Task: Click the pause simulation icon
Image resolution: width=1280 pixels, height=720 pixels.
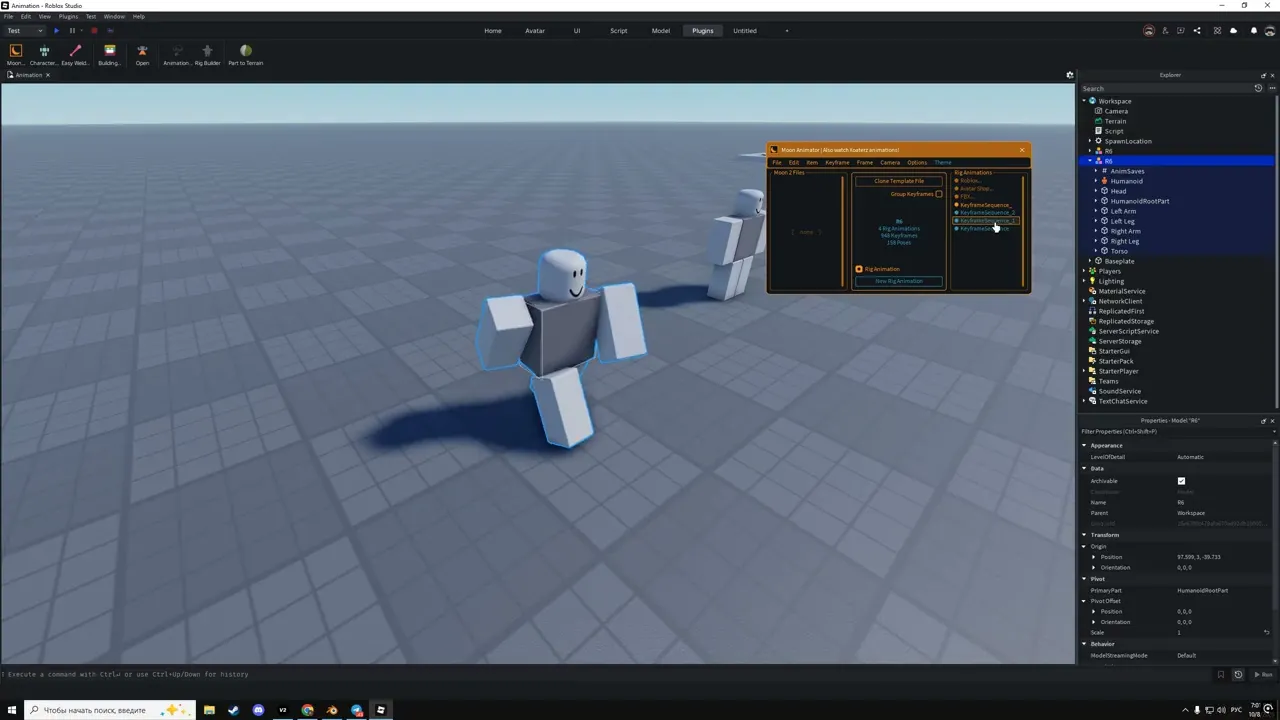Action: coord(72,31)
